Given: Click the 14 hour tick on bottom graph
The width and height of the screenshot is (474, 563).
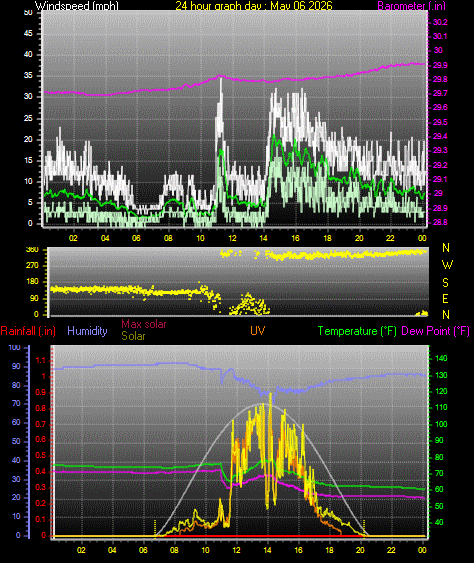Looking at the screenshot, I should [x=267, y=550].
